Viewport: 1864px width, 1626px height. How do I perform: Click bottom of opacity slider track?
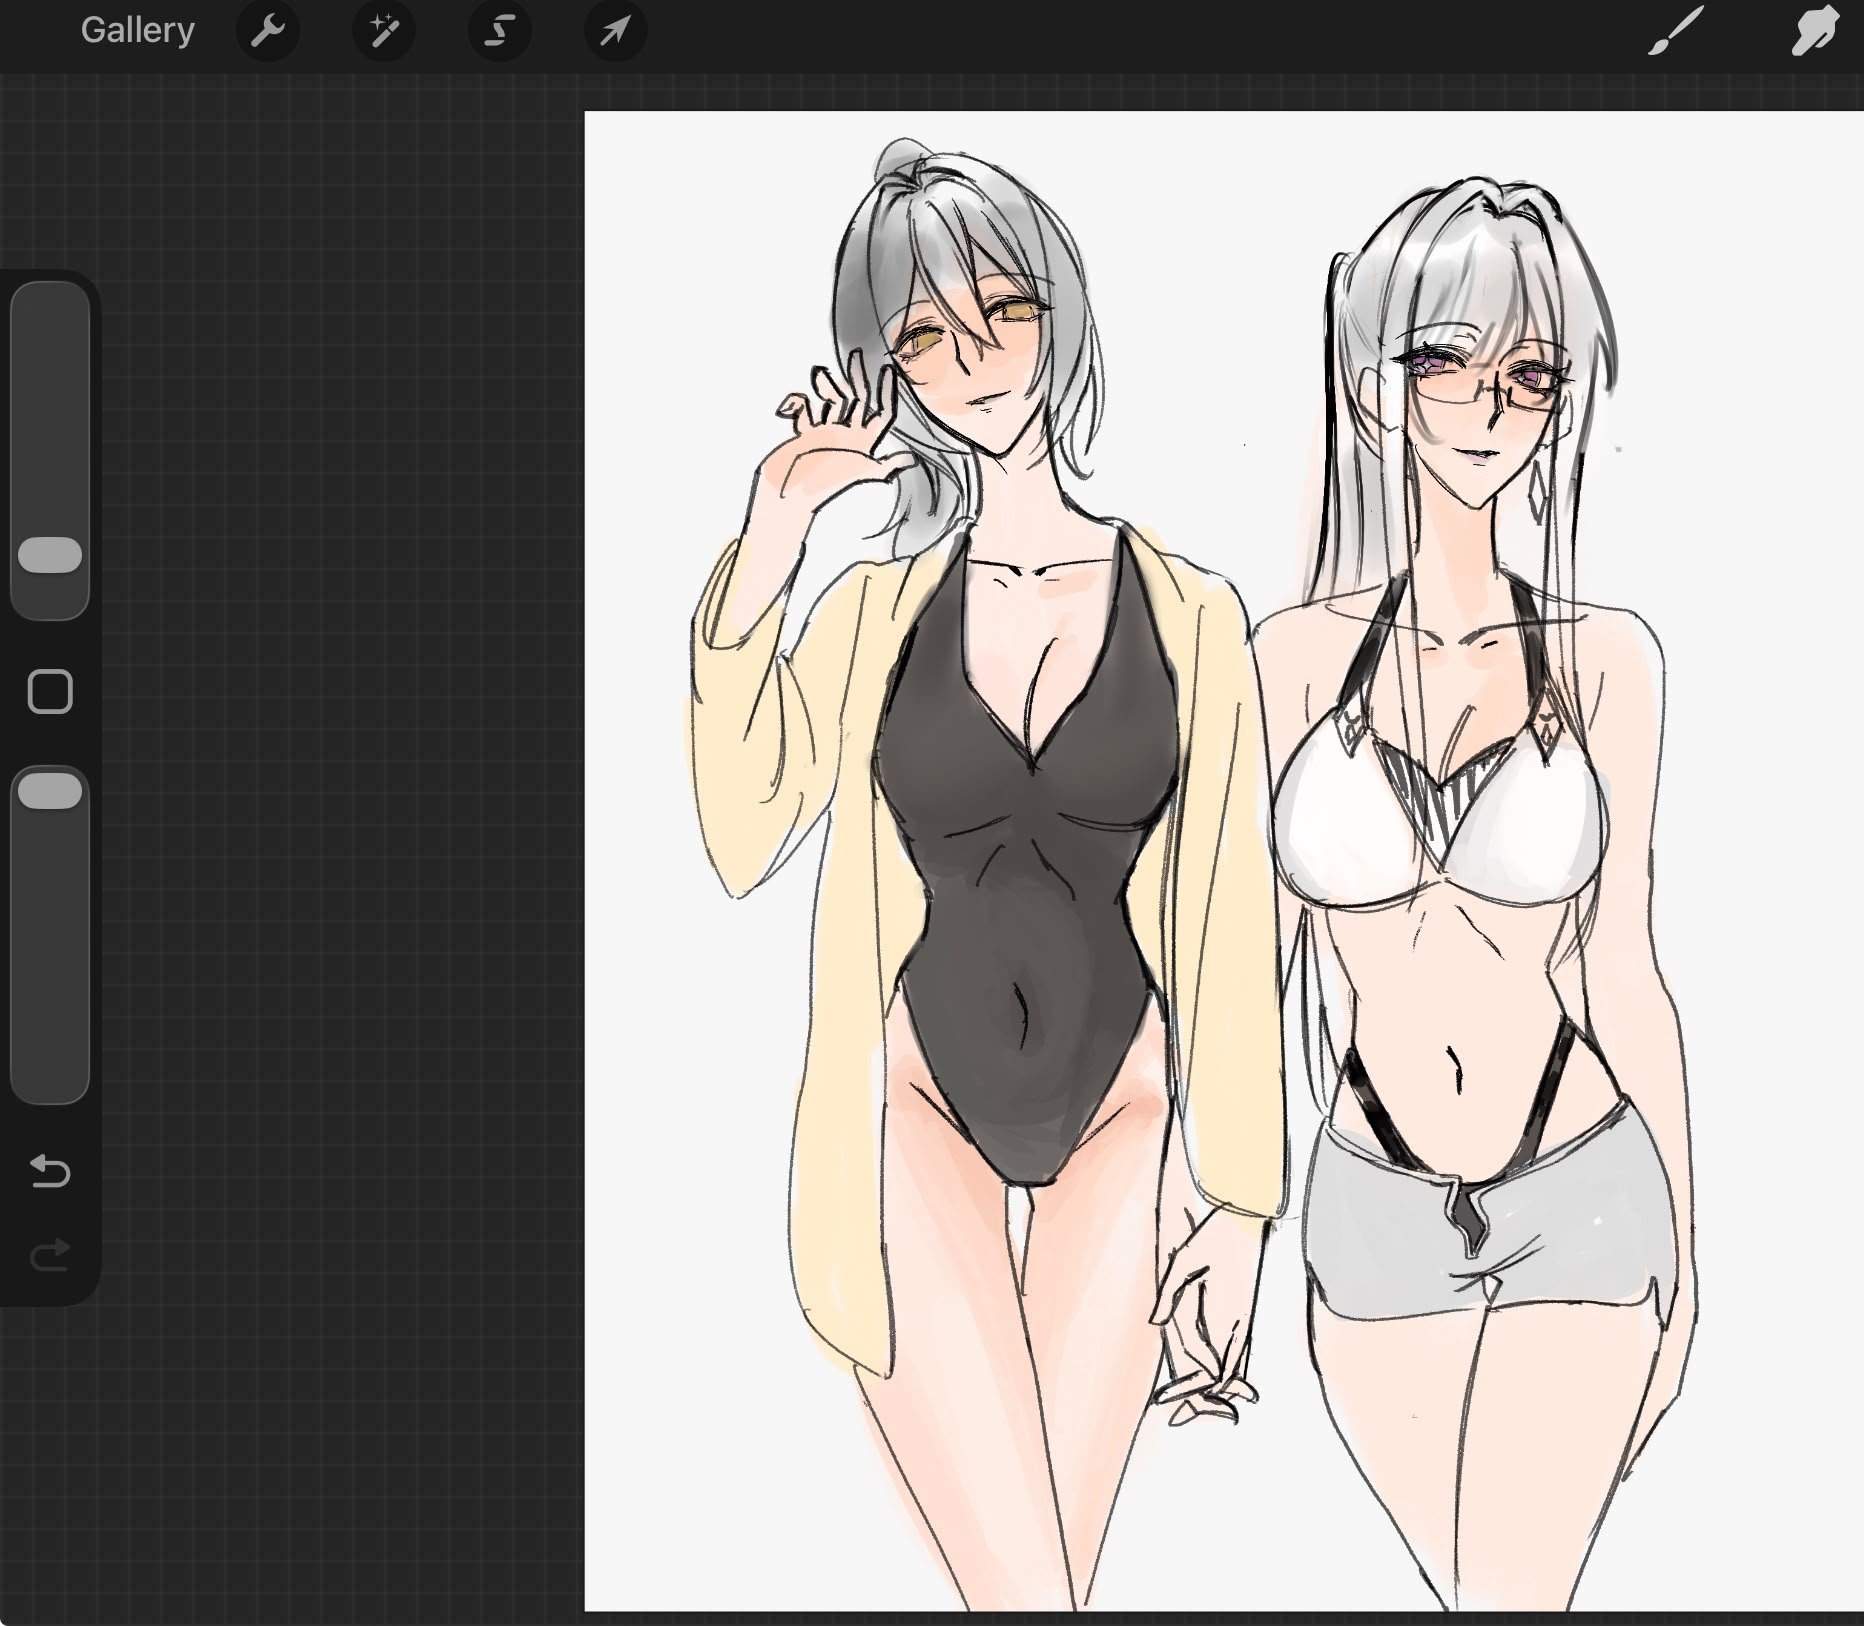click(x=50, y=1085)
